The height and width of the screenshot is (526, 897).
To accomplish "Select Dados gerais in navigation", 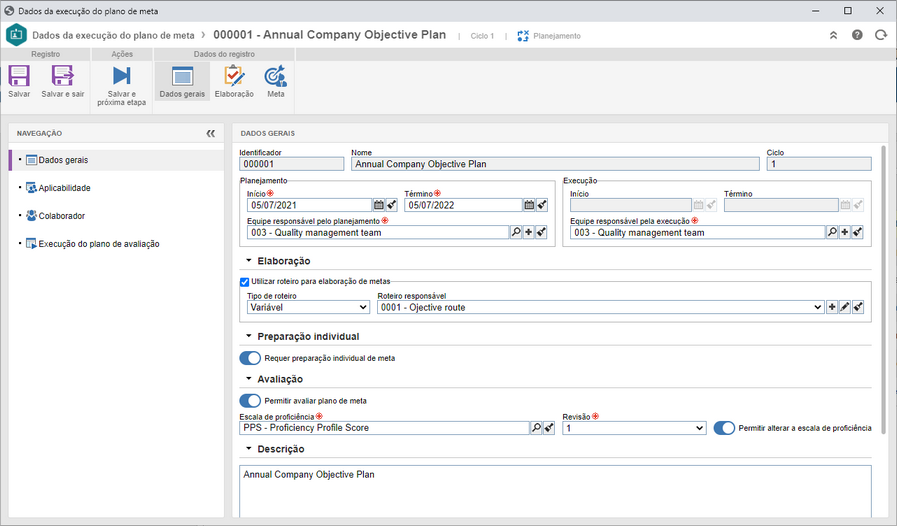I will (x=116, y=160).
